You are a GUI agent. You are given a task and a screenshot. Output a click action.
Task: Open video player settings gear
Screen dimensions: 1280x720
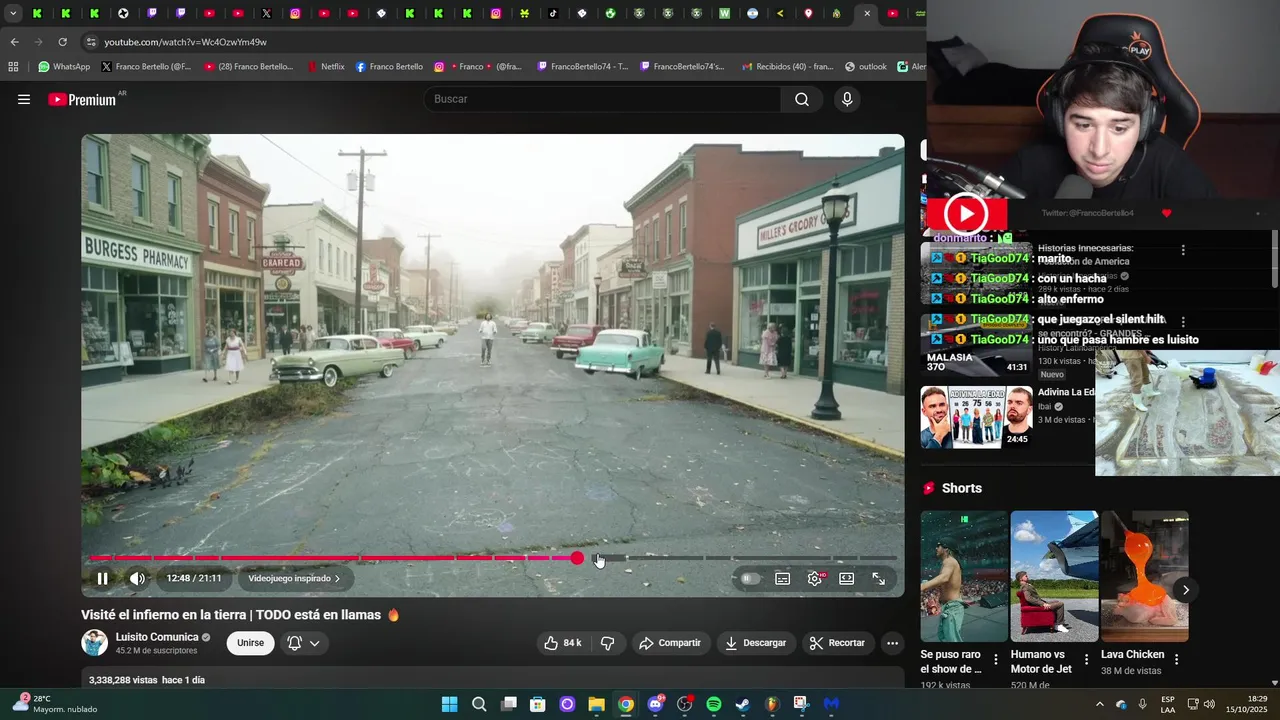(815, 578)
